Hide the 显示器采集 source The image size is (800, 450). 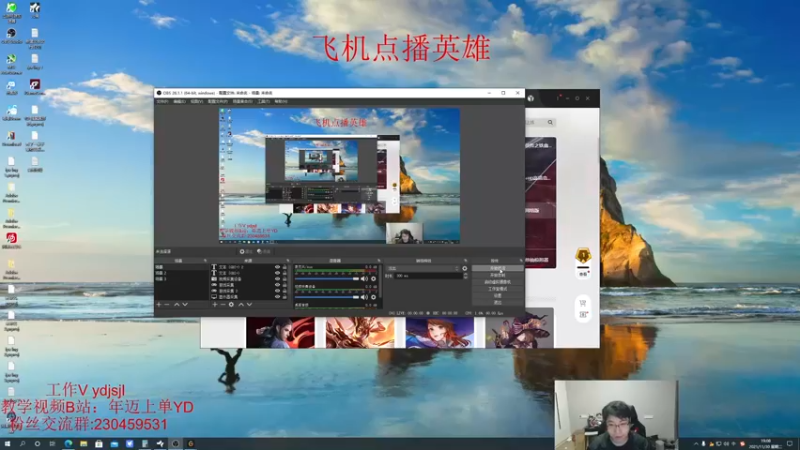pos(278,296)
